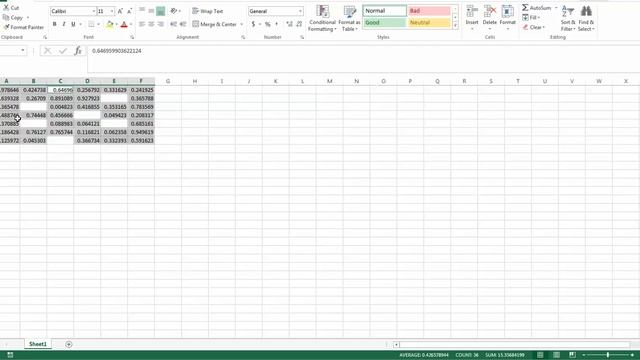This screenshot has height=360, width=640.
Task: Confirm the formula bar entry
Action: (x=62, y=51)
